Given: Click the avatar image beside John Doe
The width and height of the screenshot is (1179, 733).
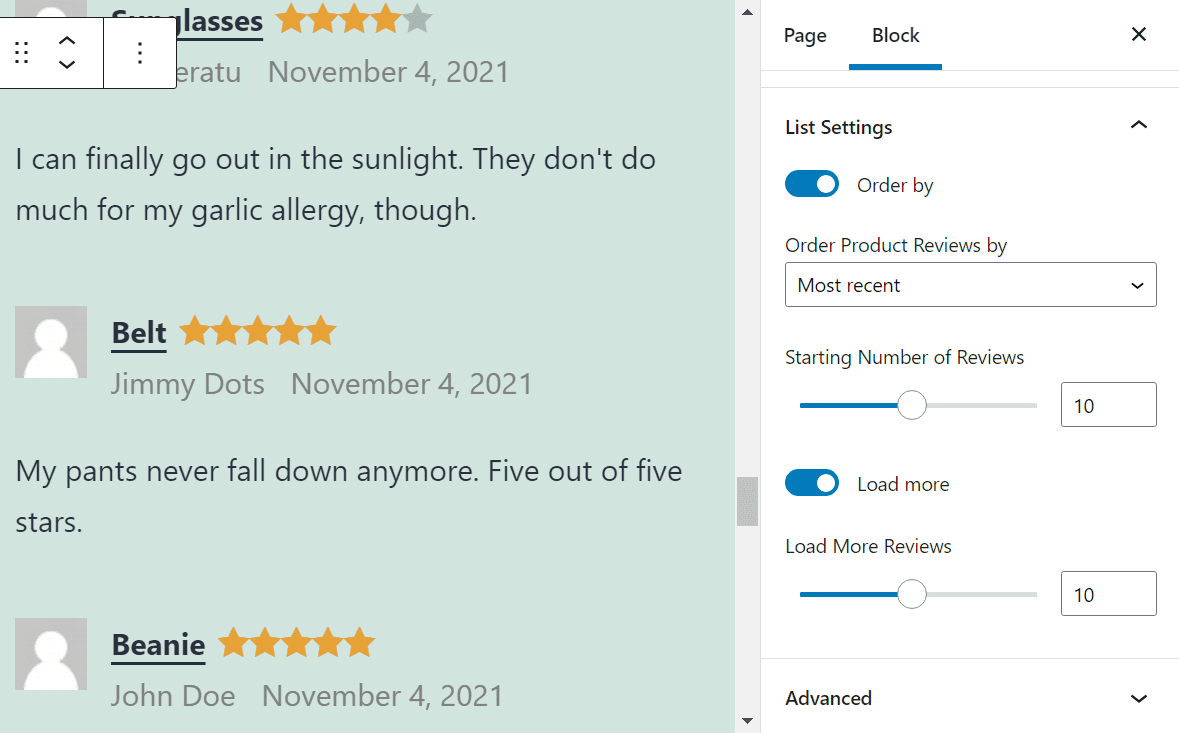Looking at the screenshot, I should tap(50, 653).
